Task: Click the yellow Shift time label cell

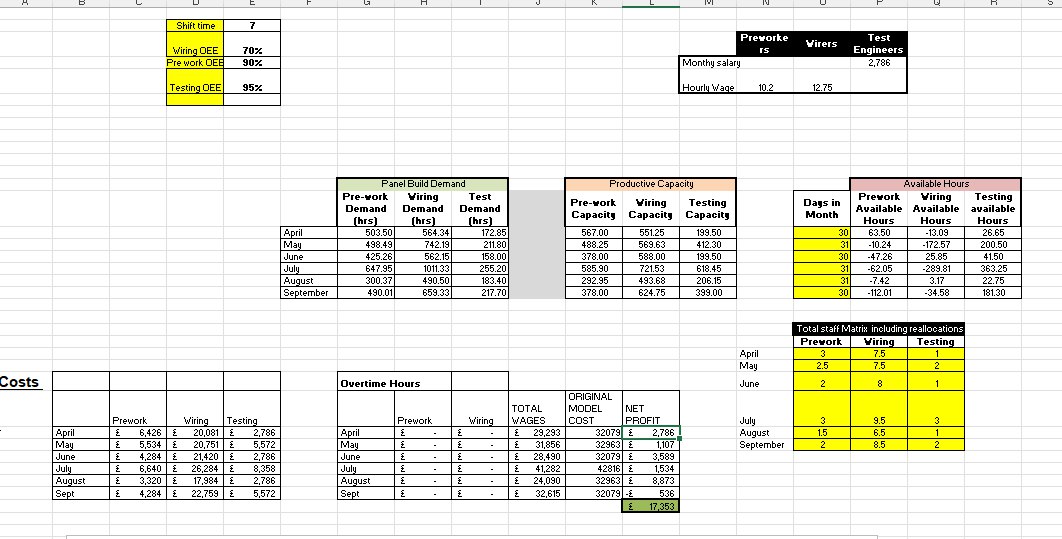Action: coord(195,26)
